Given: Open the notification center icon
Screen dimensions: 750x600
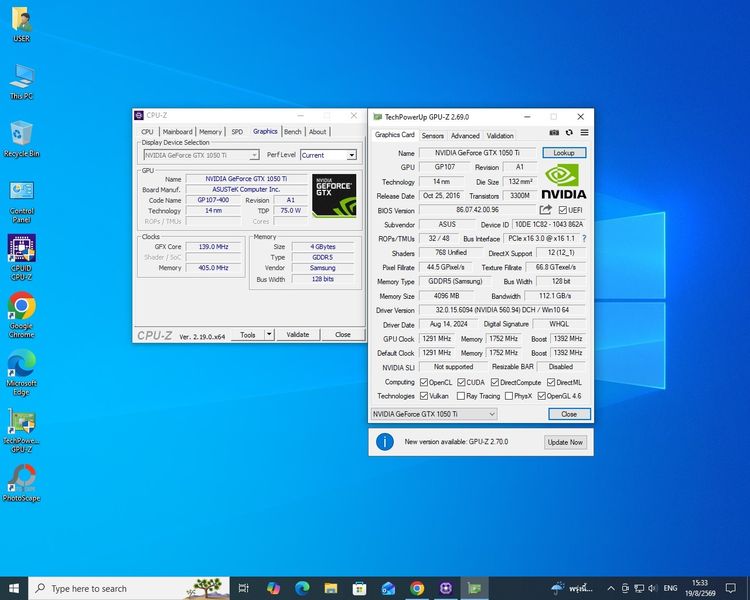Looking at the screenshot, I should point(730,588).
